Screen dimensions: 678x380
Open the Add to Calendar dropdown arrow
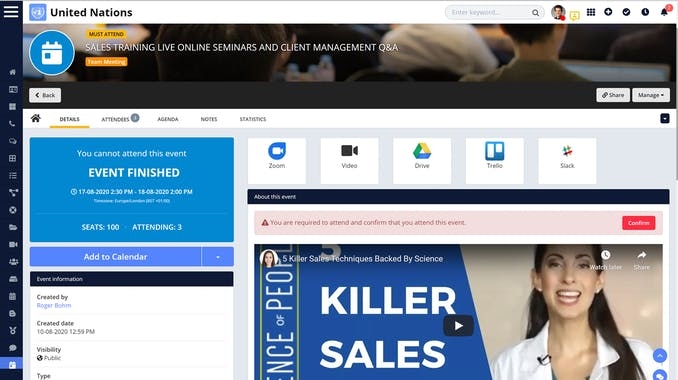[x=217, y=257]
